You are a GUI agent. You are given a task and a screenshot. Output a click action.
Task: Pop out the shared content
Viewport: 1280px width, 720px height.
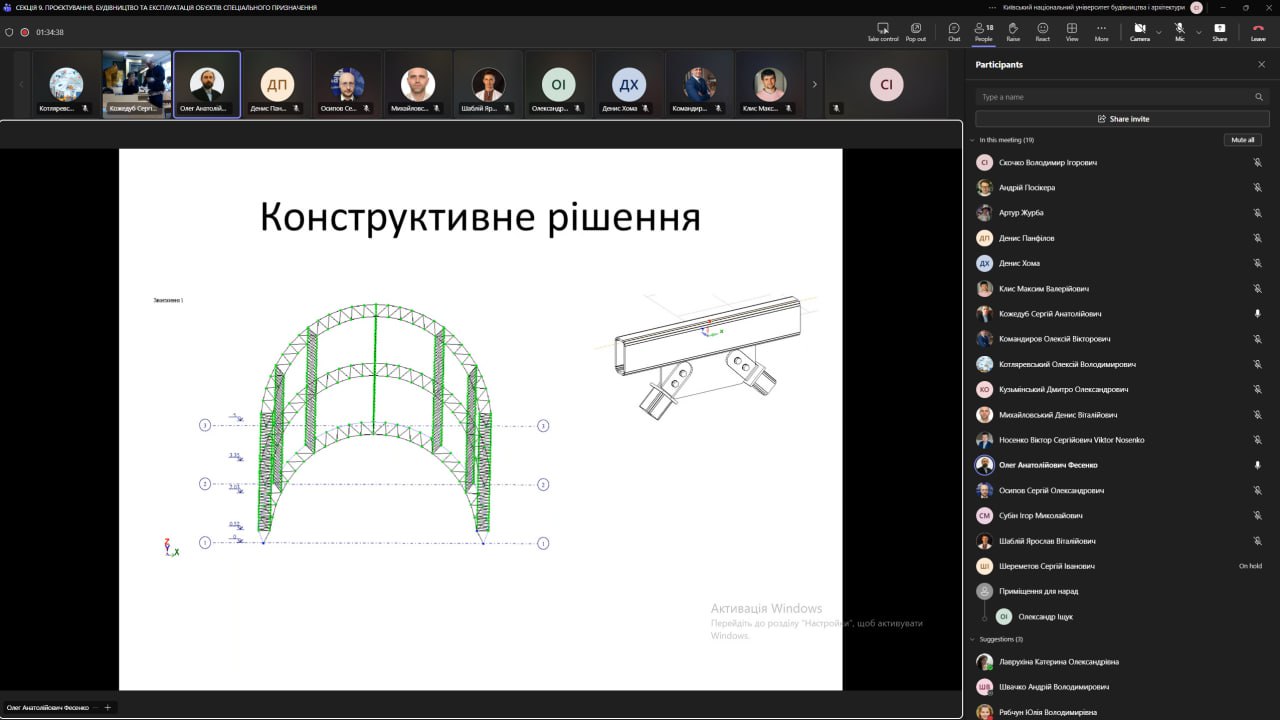915,29
